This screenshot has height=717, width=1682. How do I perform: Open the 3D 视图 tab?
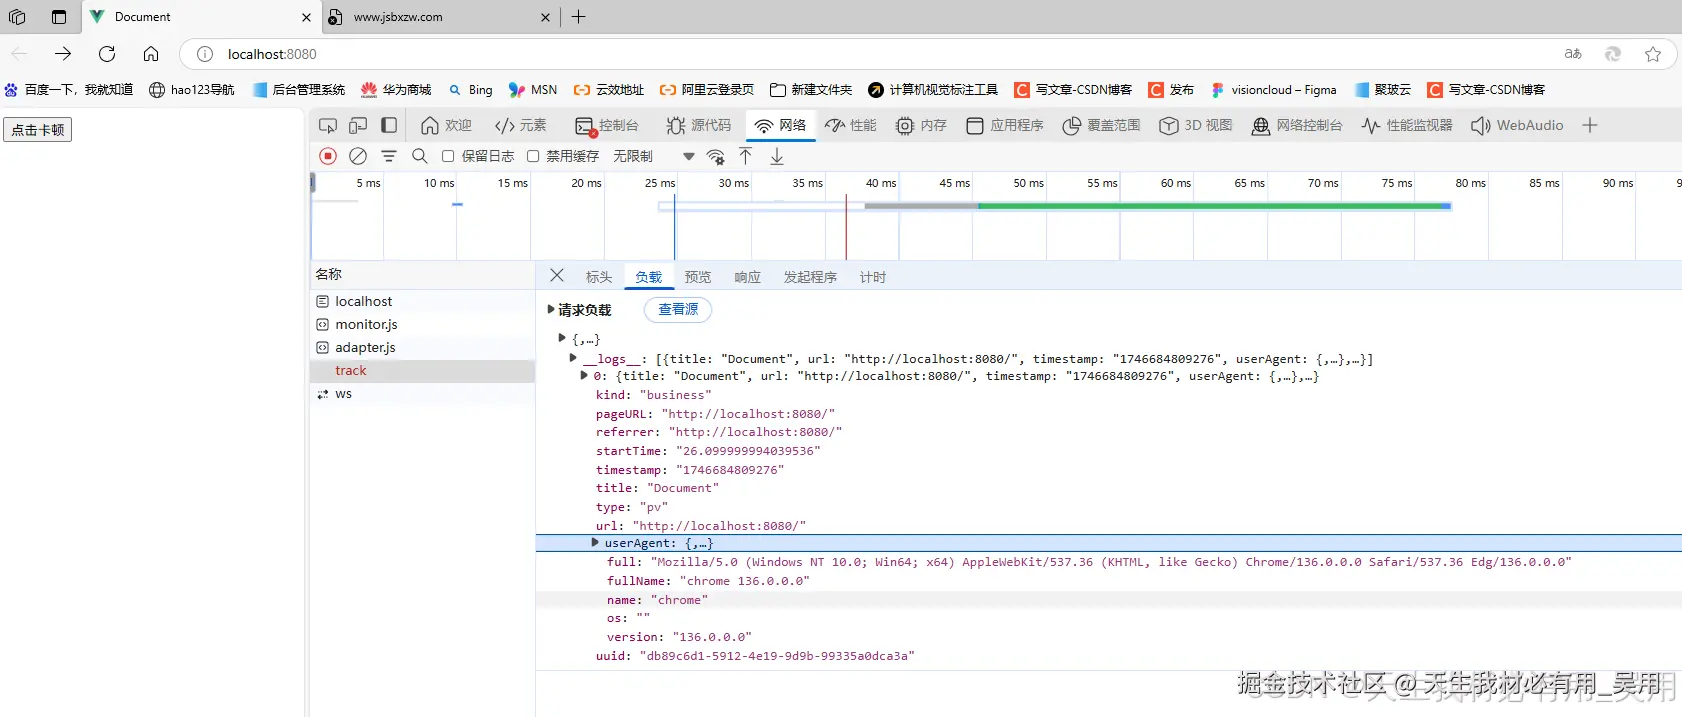click(1196, 126)
